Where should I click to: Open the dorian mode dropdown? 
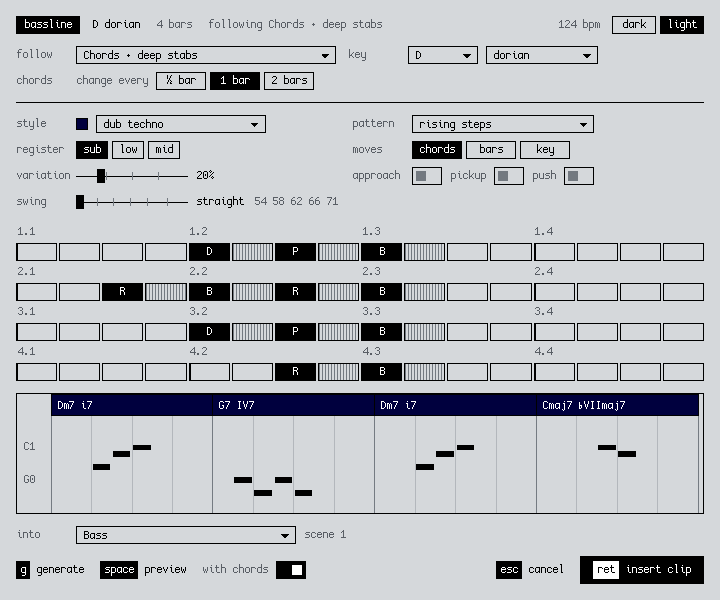[x=542, y=55]
